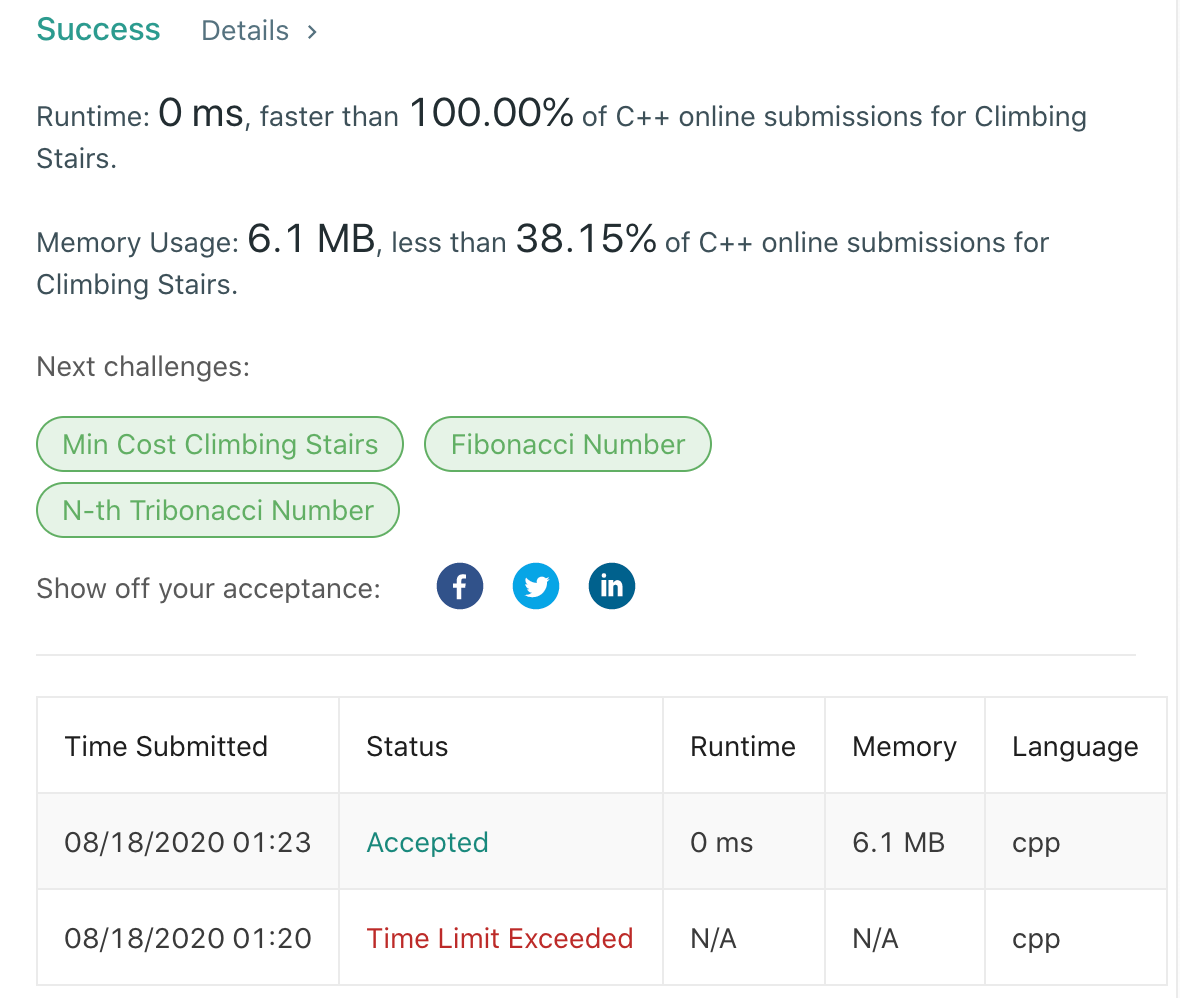
Task: Select the Runtime column header
Action: [743, 747]
